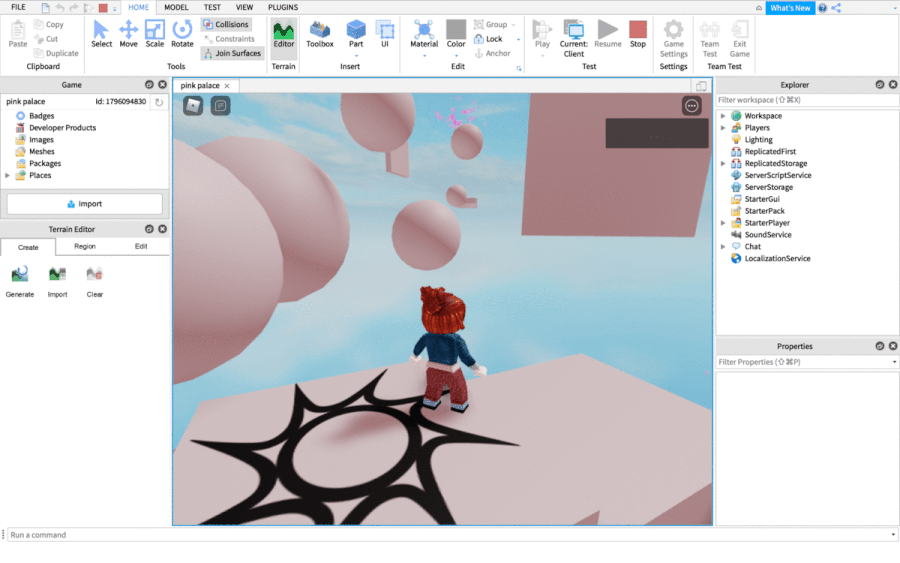Image resolution: width=900 pixels, height=563 pixels.
Task: Expand the Chat node
Action: [x=723, y=247]
